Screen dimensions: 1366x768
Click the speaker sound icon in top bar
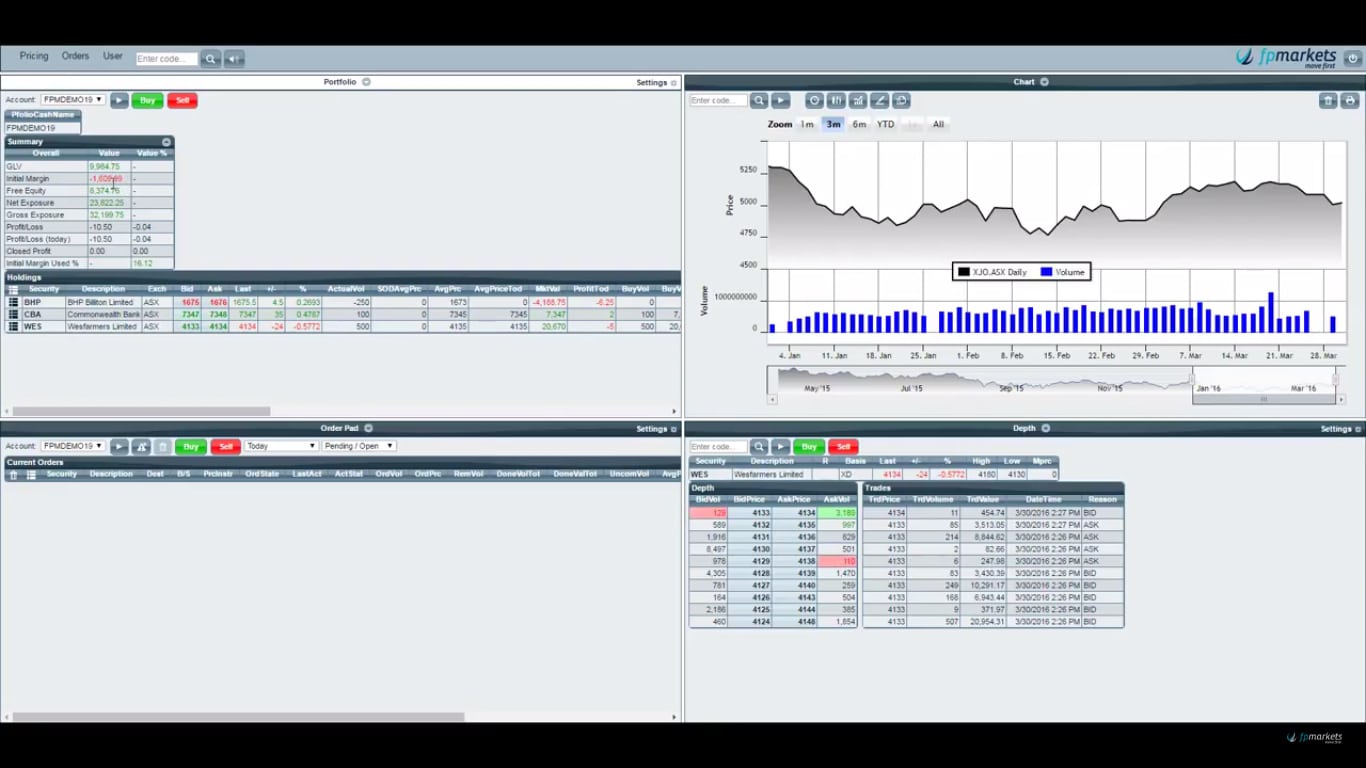(234, 59)
